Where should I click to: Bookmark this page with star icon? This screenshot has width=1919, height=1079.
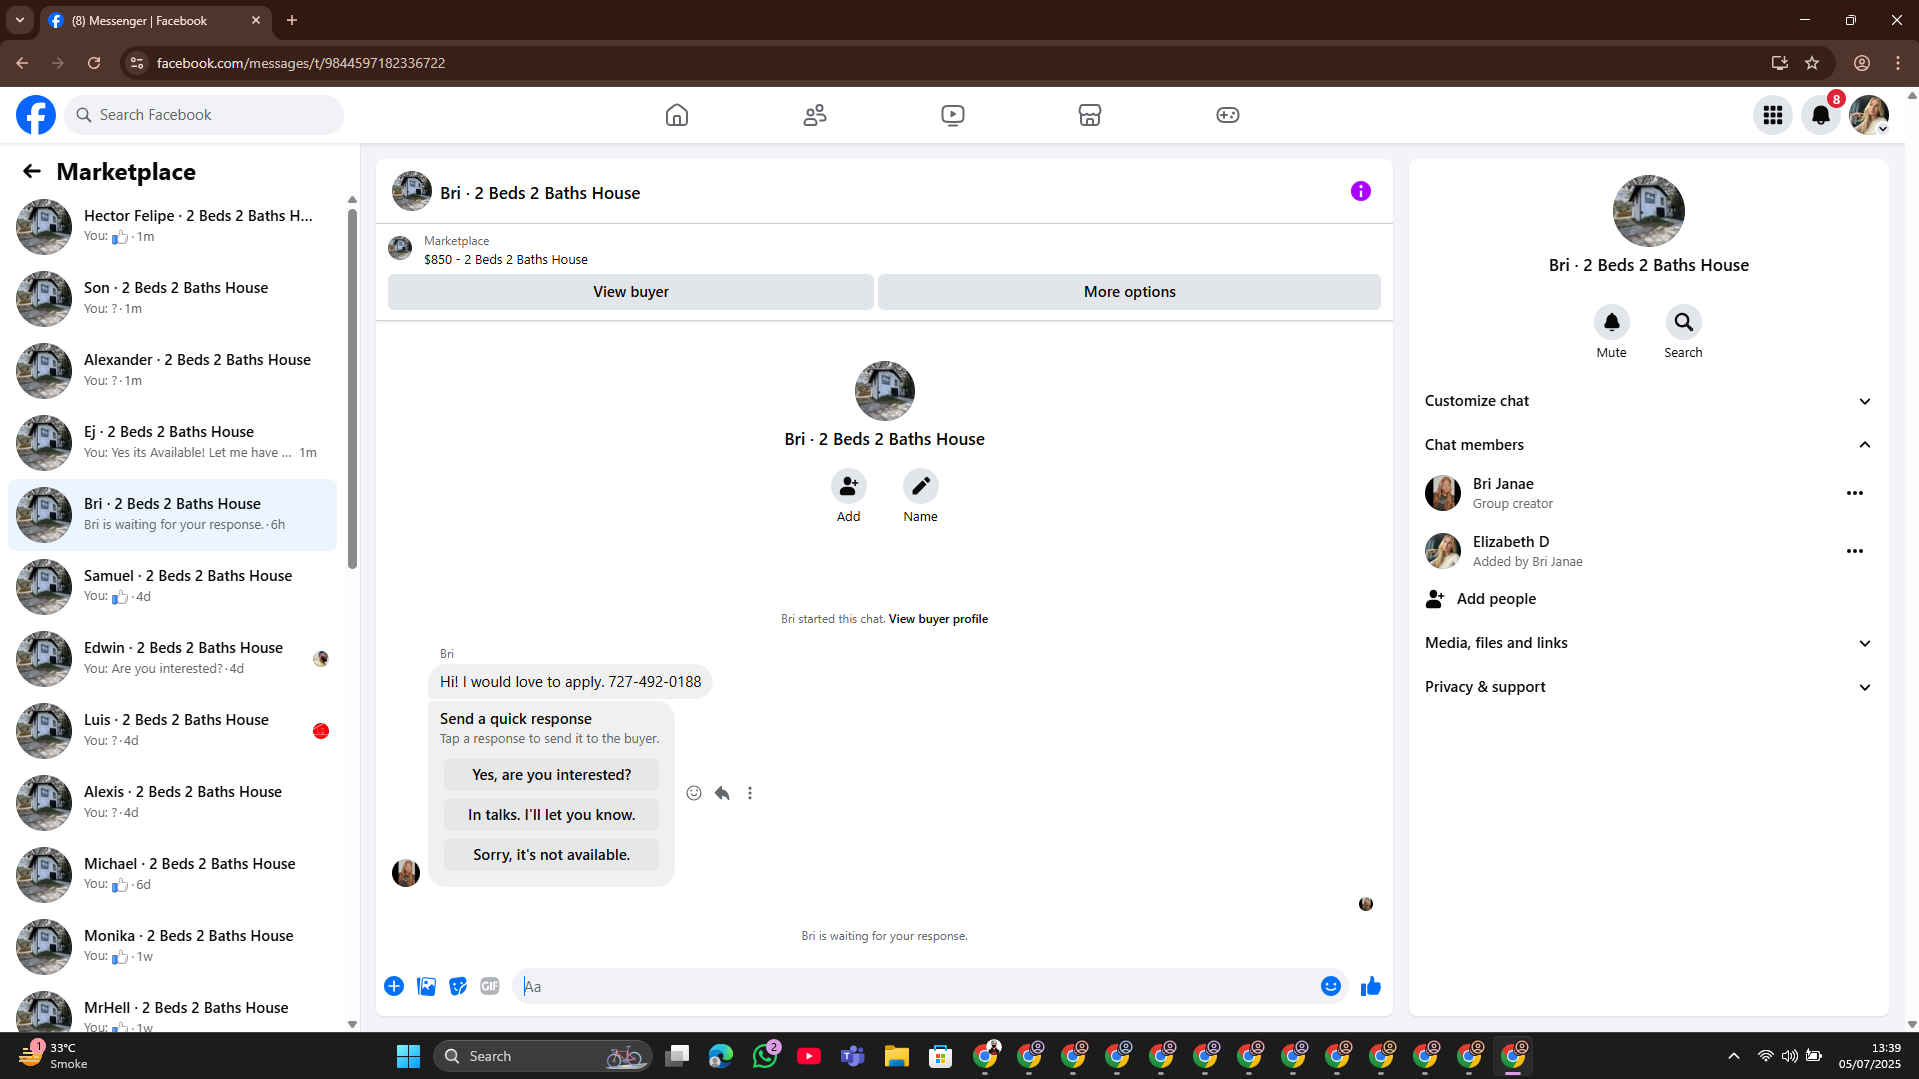pos(1812,63)
